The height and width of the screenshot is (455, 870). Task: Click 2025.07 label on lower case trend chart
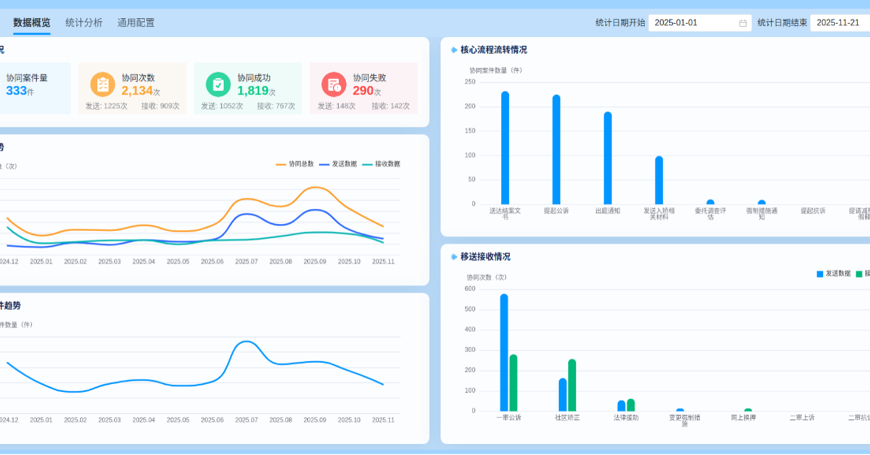point(246,420)
